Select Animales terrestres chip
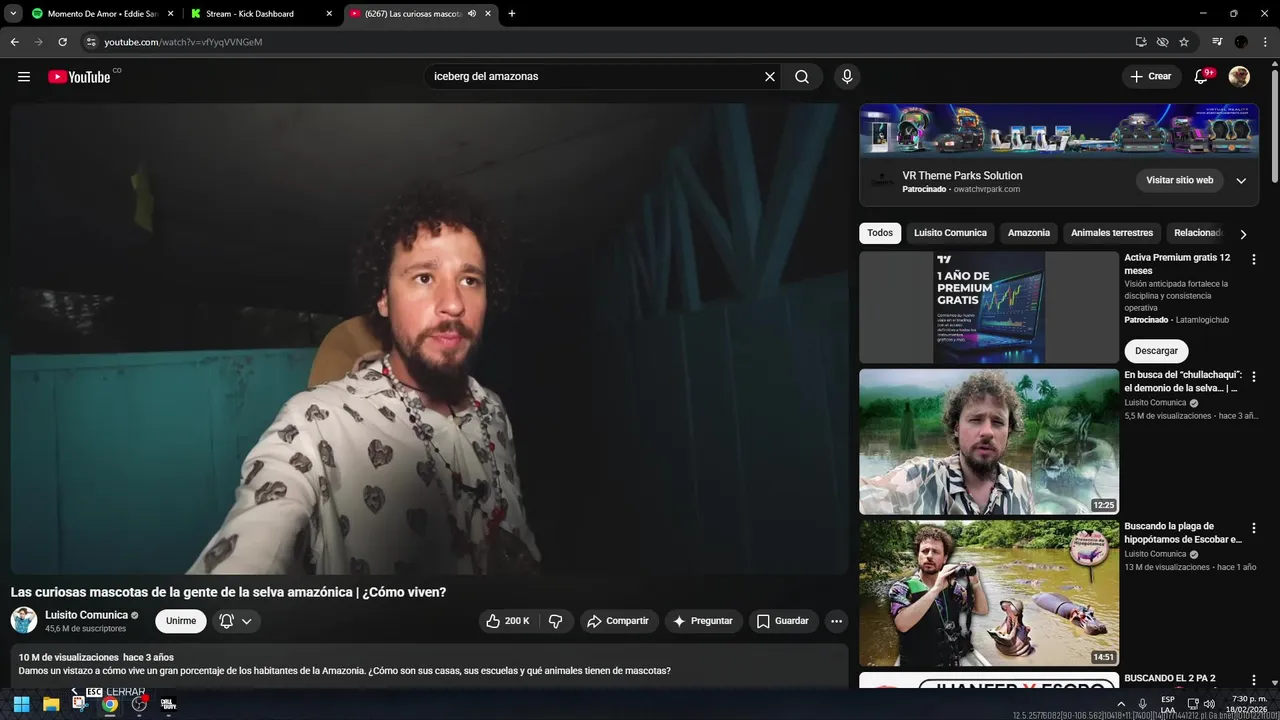The image size is (1280, 720). [1112, 233]
